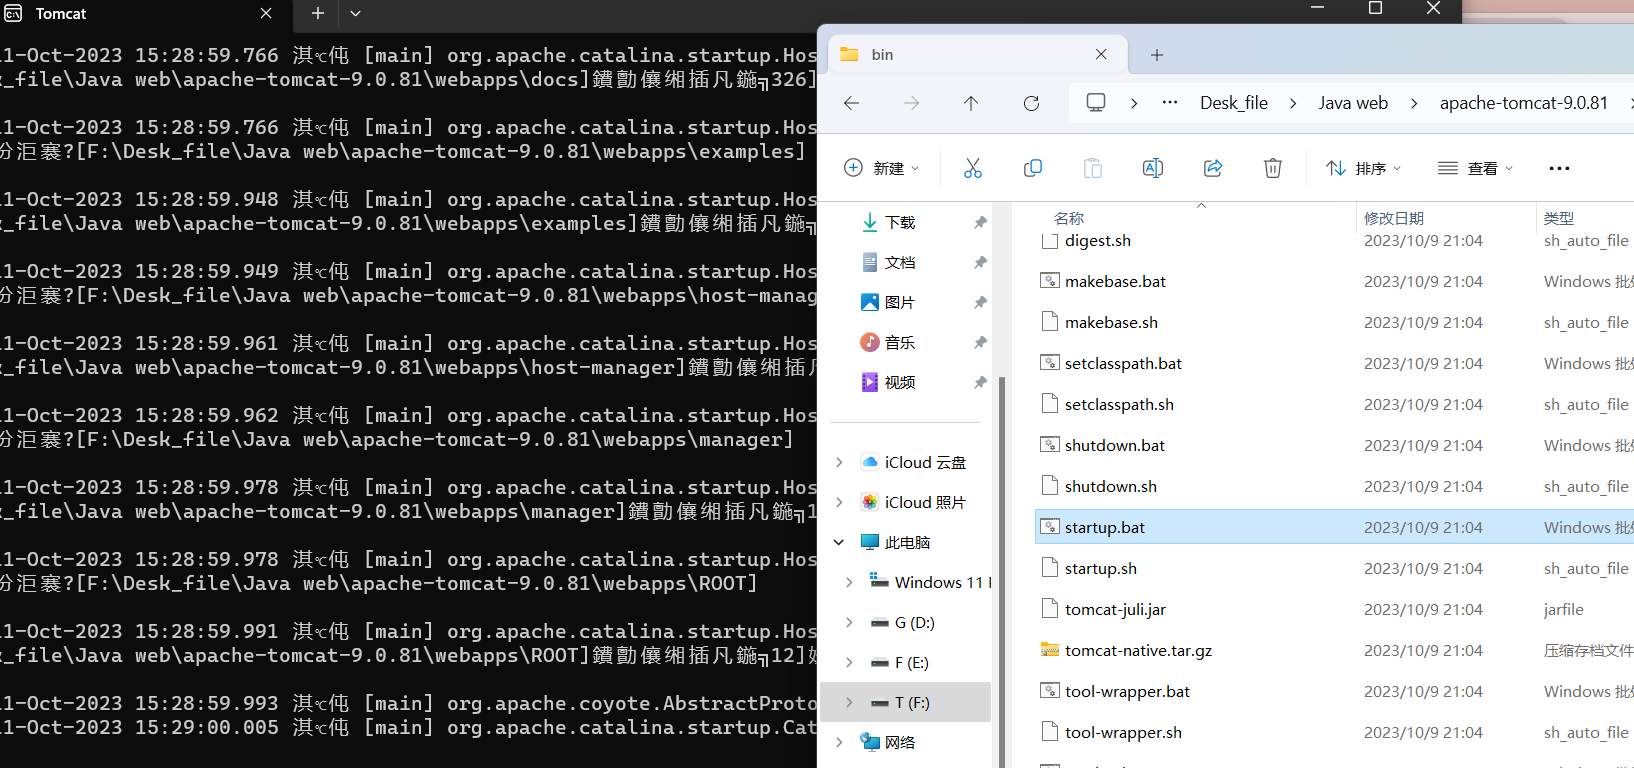Click the startup.bat file icon
Screen dimensions: 1634x768
coord(1050,527)
